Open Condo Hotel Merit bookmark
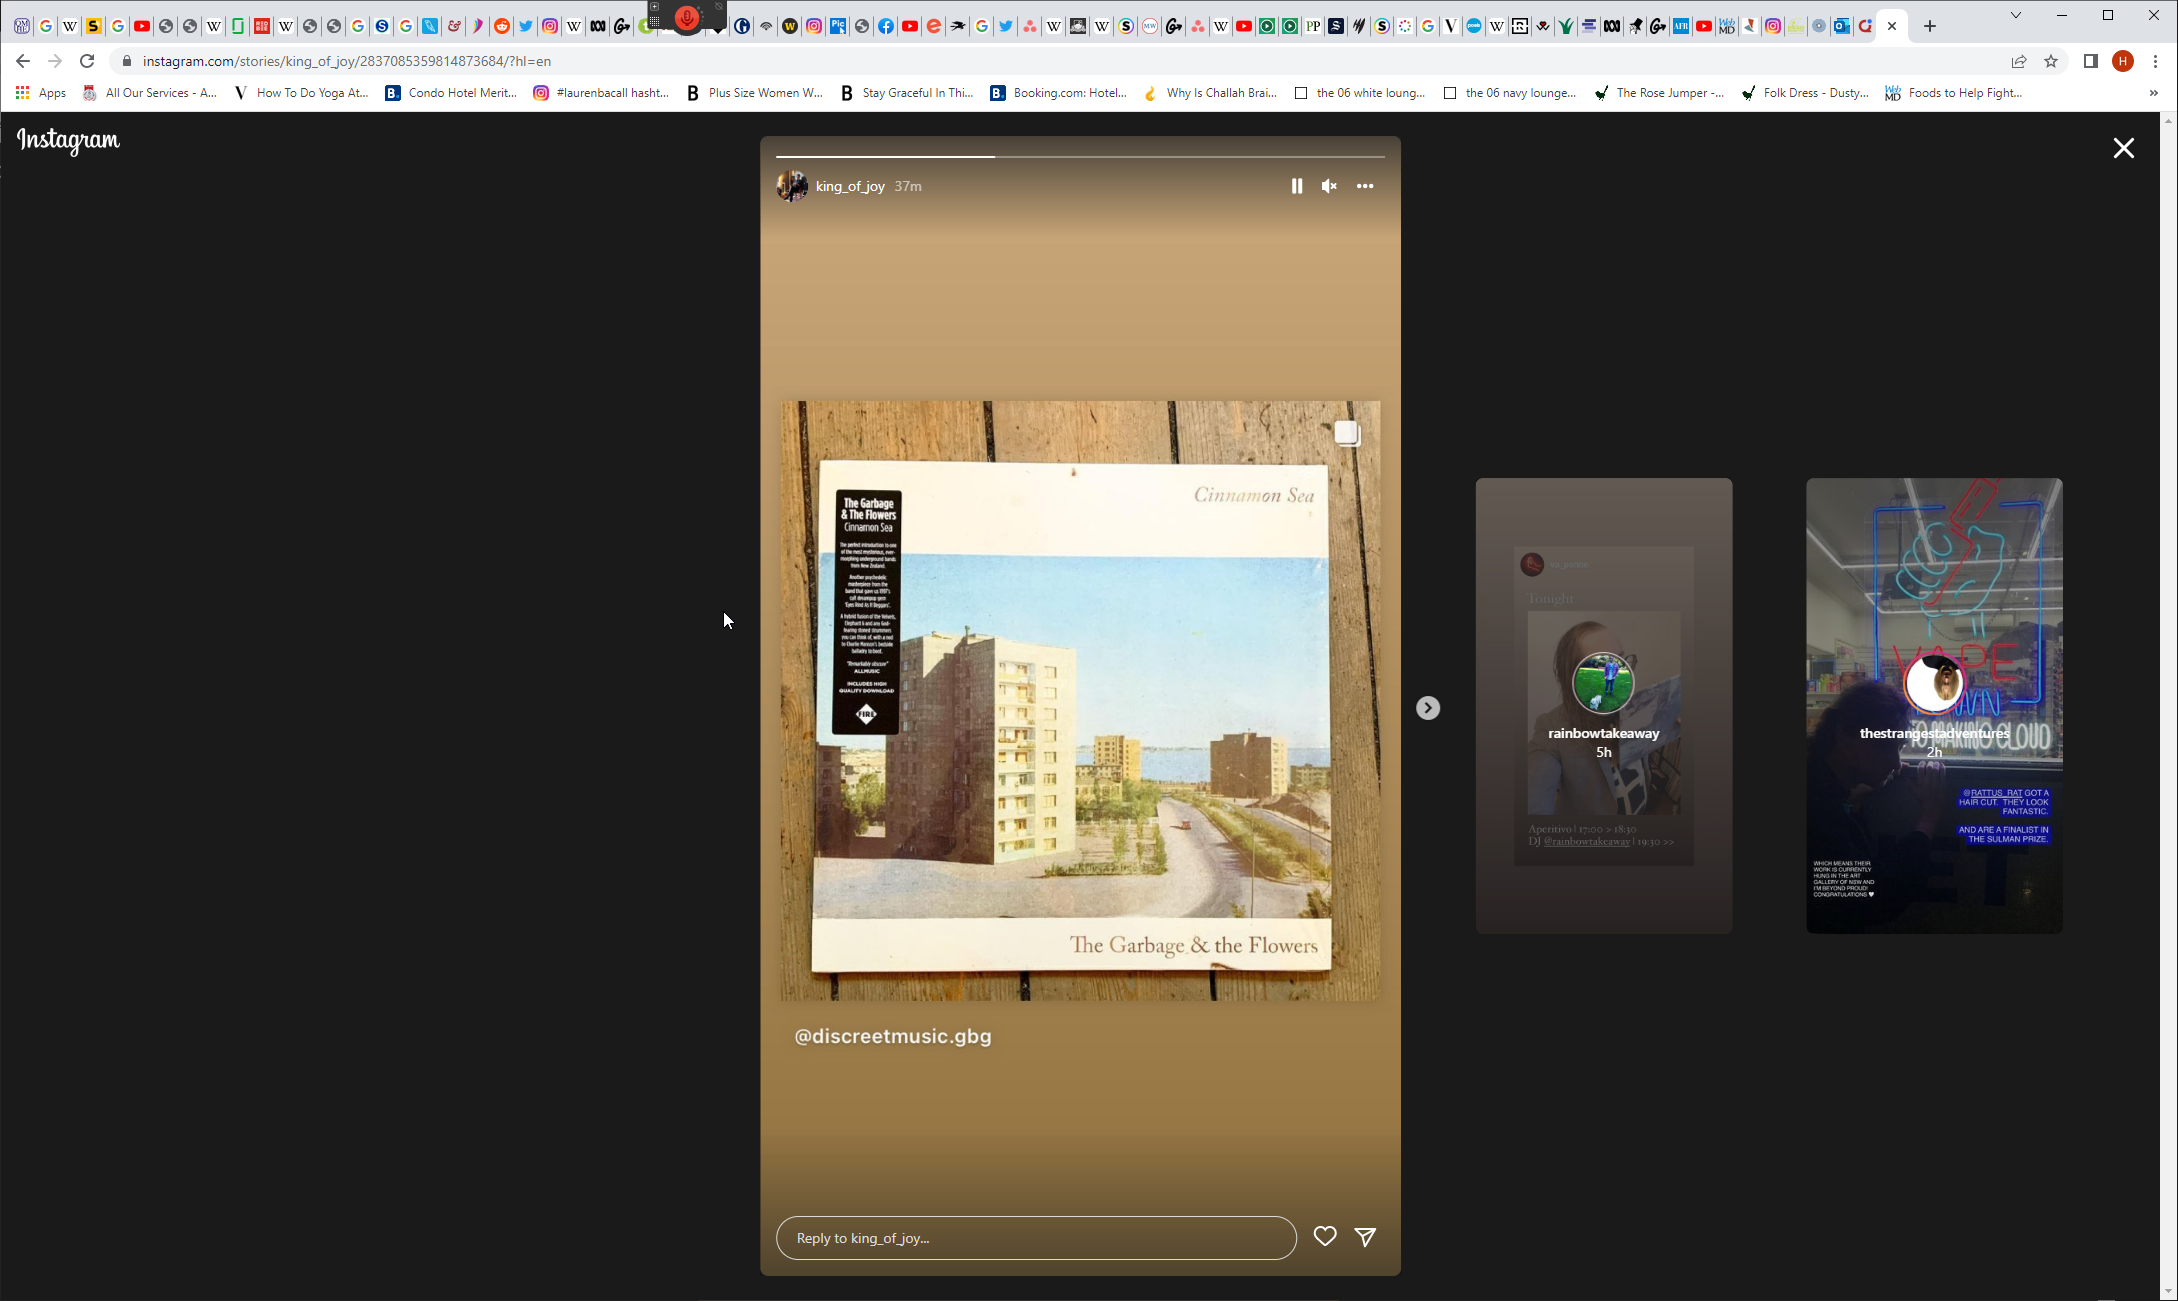This screenshot has height=1301, width=2178. pos(451,93)
